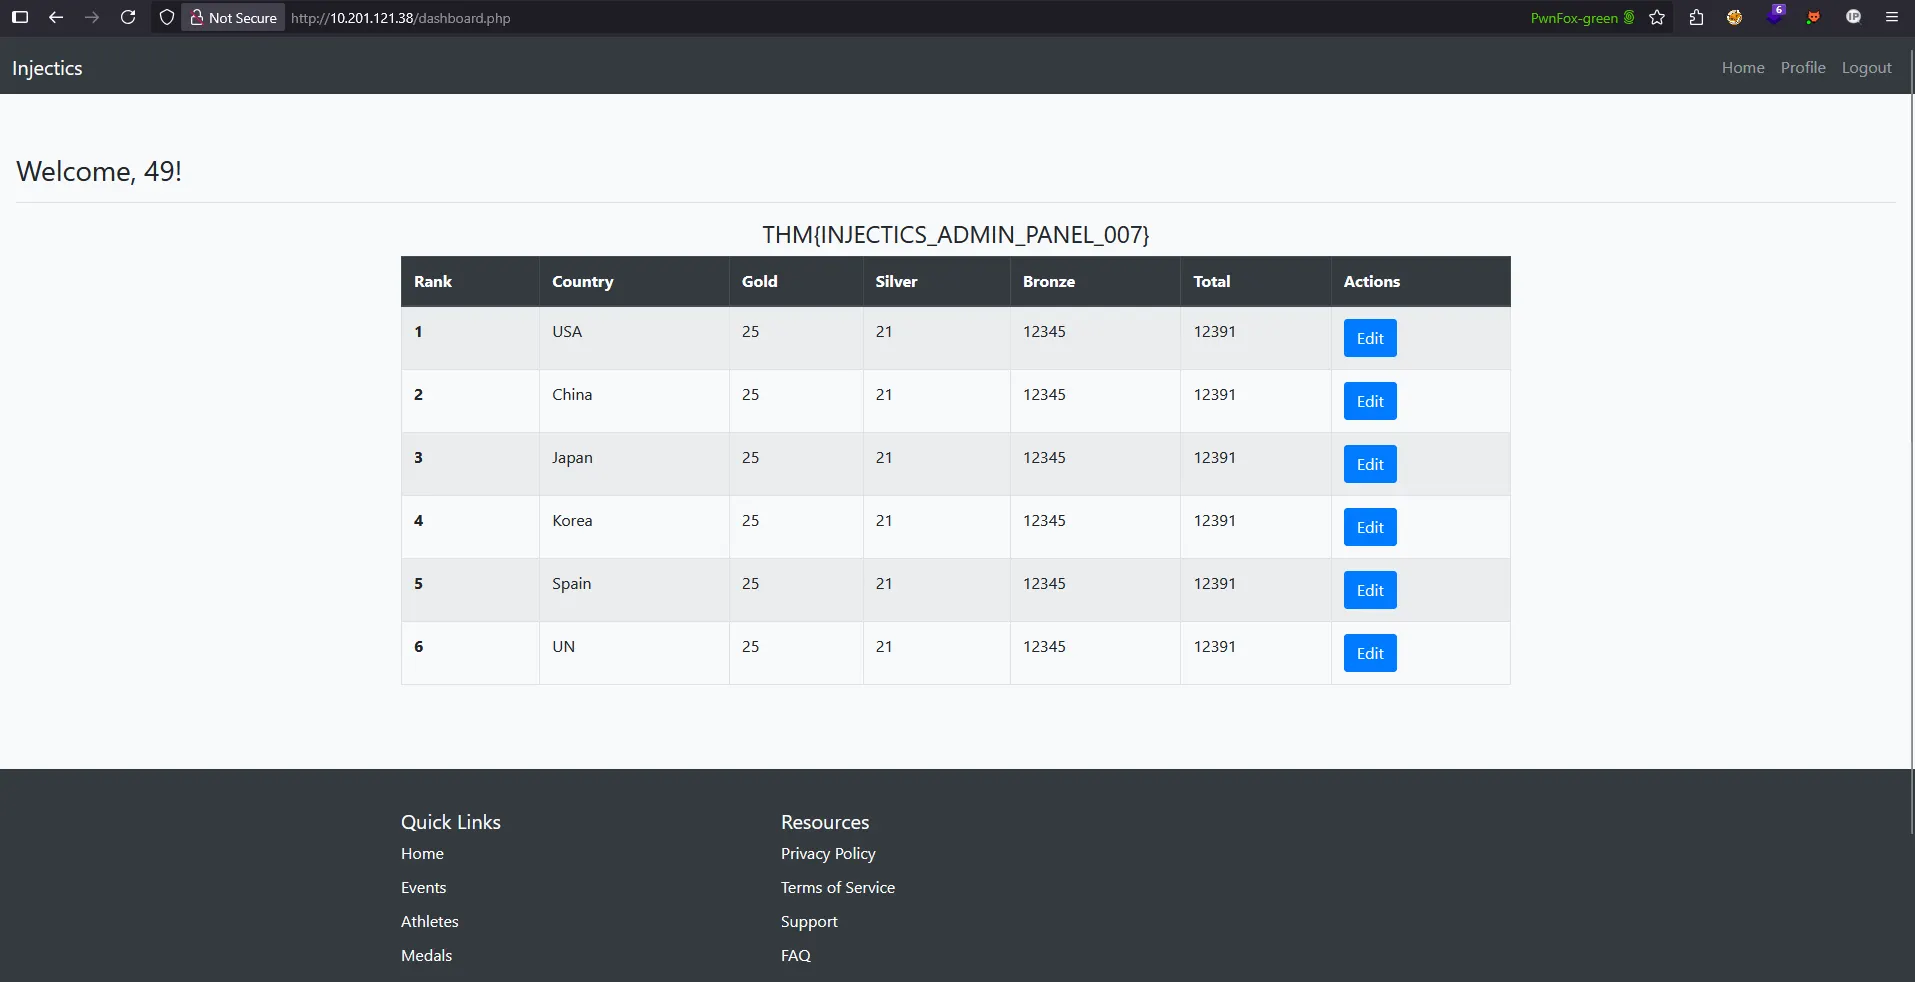Open the IP address lookup extension icon

1853,17
